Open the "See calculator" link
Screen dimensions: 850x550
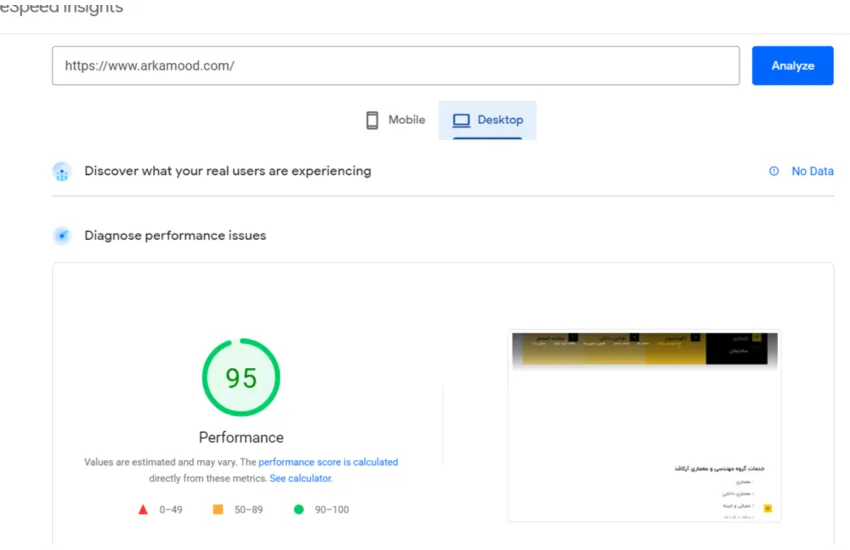tap(301, 479)
